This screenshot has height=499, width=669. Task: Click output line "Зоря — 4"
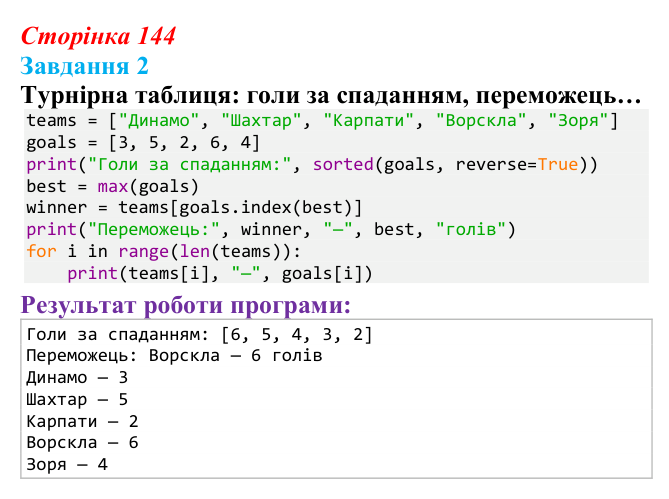tap(67, 465)
